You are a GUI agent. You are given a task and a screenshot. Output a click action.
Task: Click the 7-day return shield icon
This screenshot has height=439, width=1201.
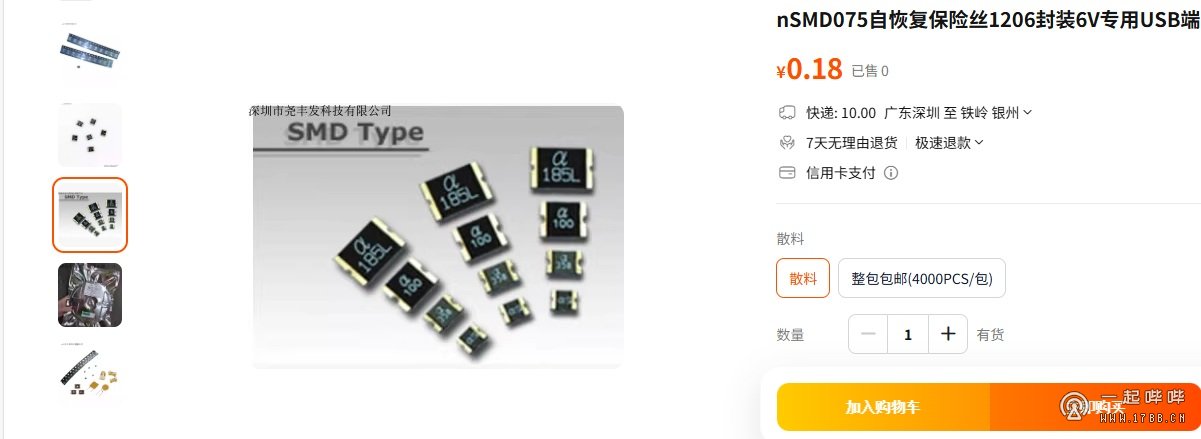click(x=787, y=143)
